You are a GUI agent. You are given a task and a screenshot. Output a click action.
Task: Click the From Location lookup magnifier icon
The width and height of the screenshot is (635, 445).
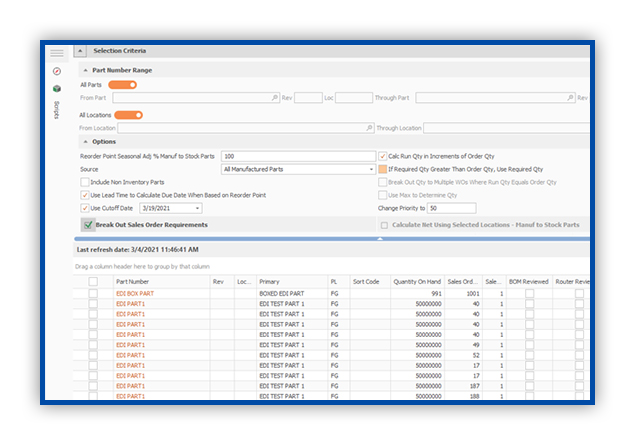click(x=369, y=128)
